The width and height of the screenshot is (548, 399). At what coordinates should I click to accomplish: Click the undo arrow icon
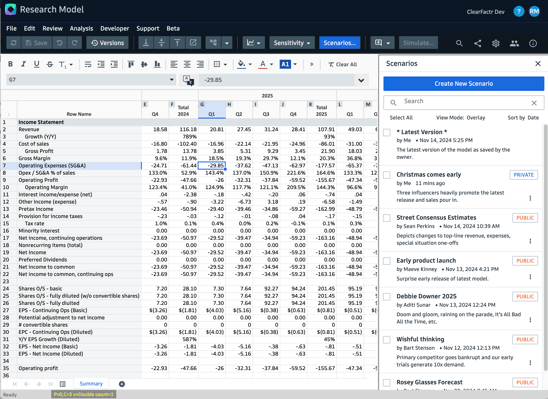pyautogui.click(x=60, y=43)
